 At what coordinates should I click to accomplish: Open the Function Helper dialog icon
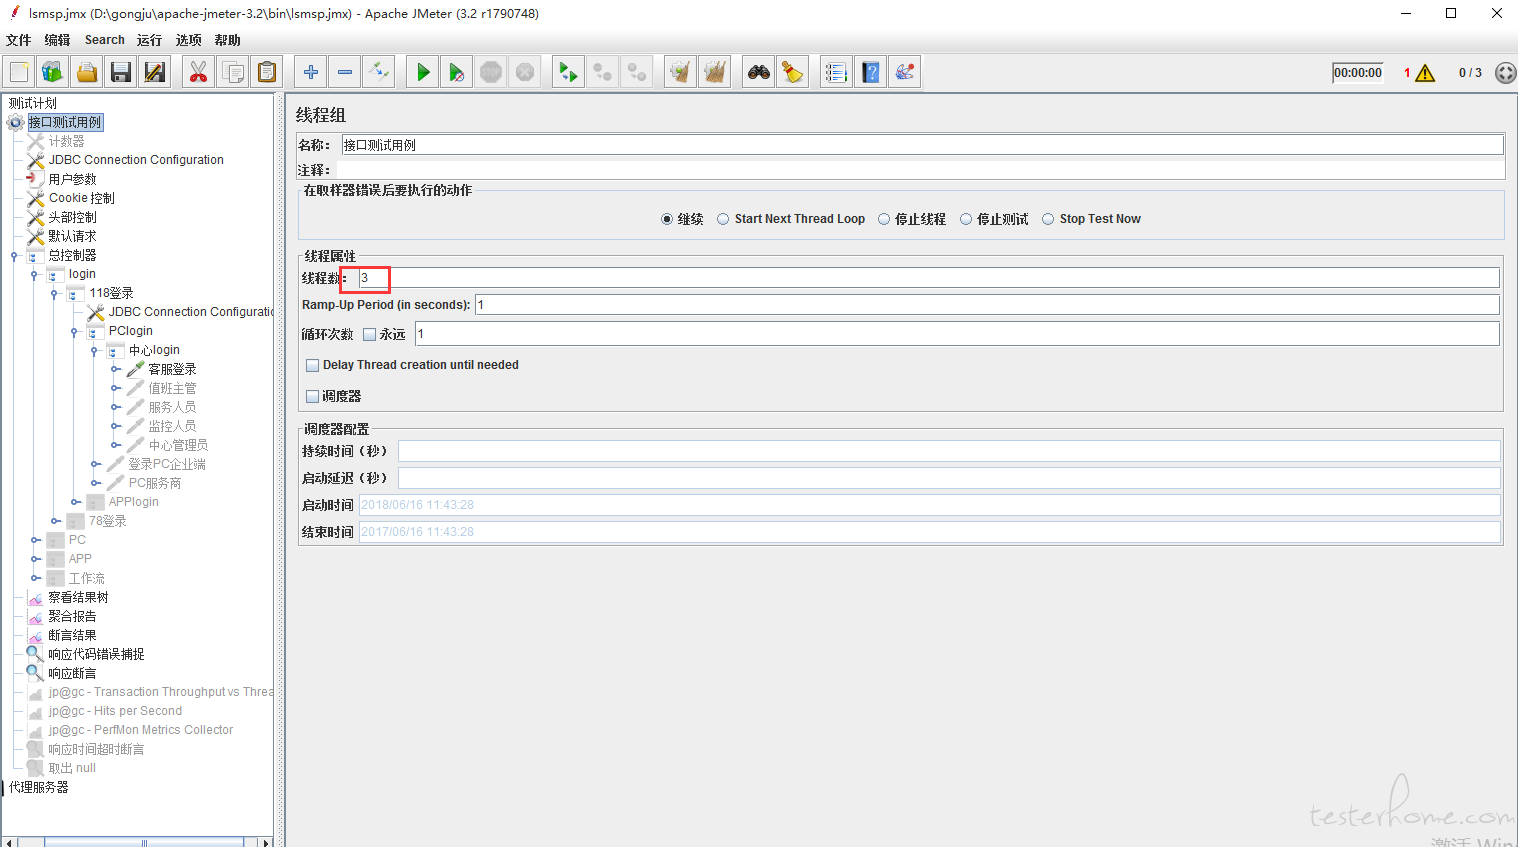[836, 72]
